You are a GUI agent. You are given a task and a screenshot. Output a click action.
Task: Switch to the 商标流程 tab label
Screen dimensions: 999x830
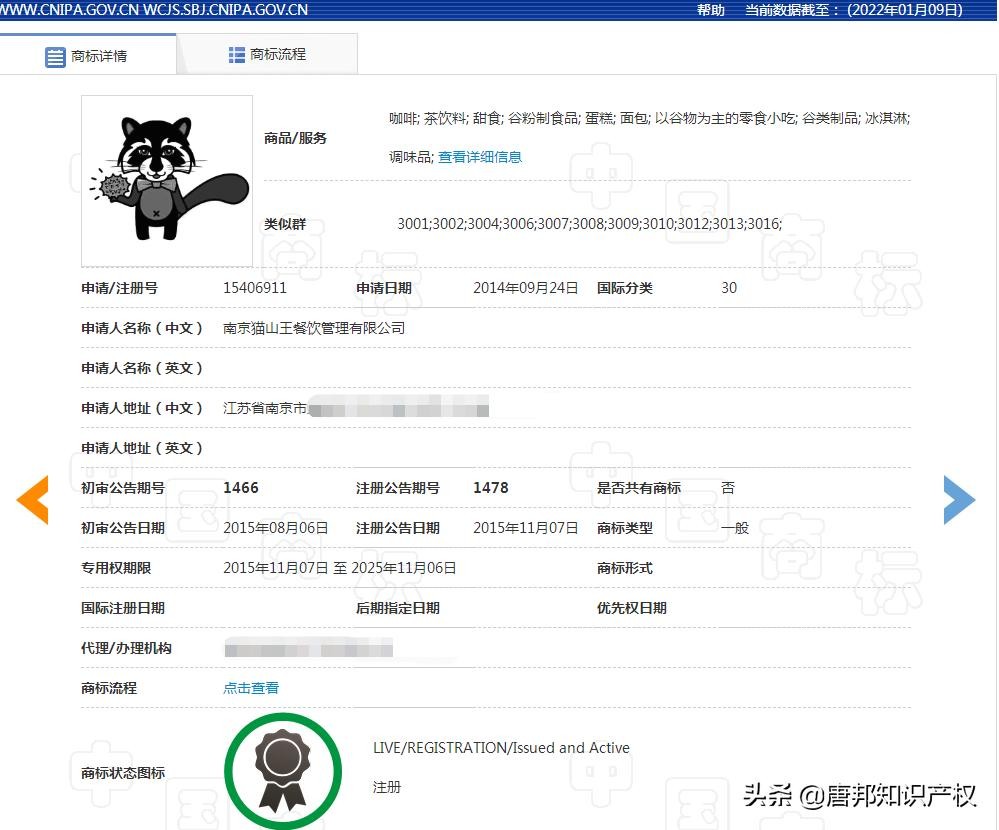pyautogui.click(x=278, y=55)
